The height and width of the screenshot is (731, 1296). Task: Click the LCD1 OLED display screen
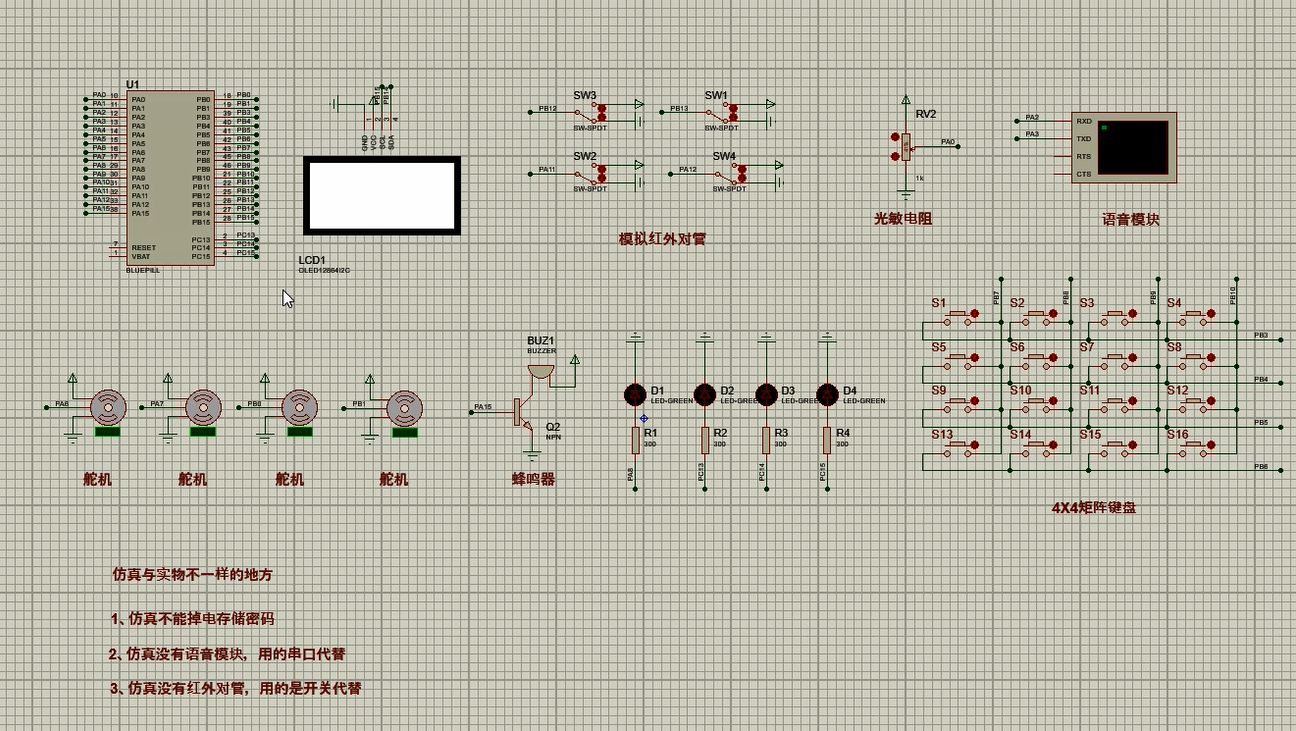382,196
